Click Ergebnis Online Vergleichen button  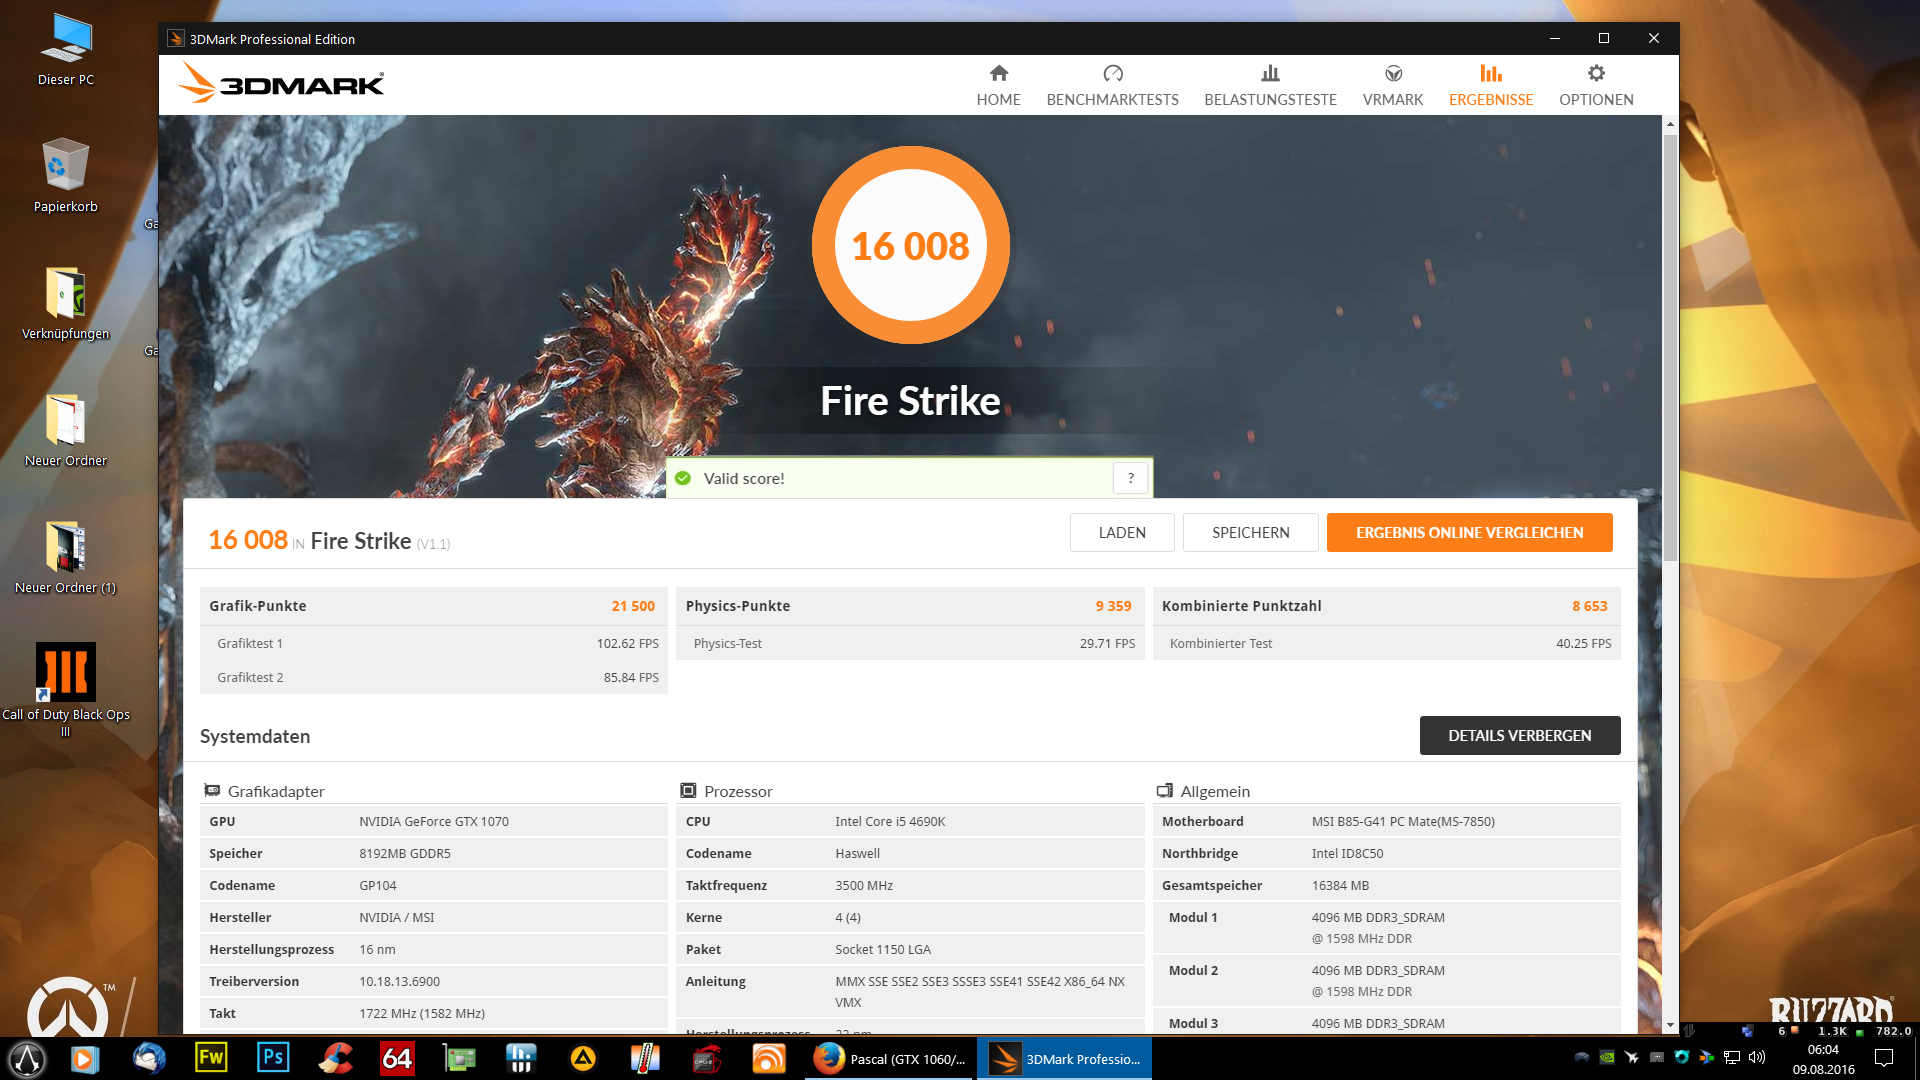coord(1469,533)
